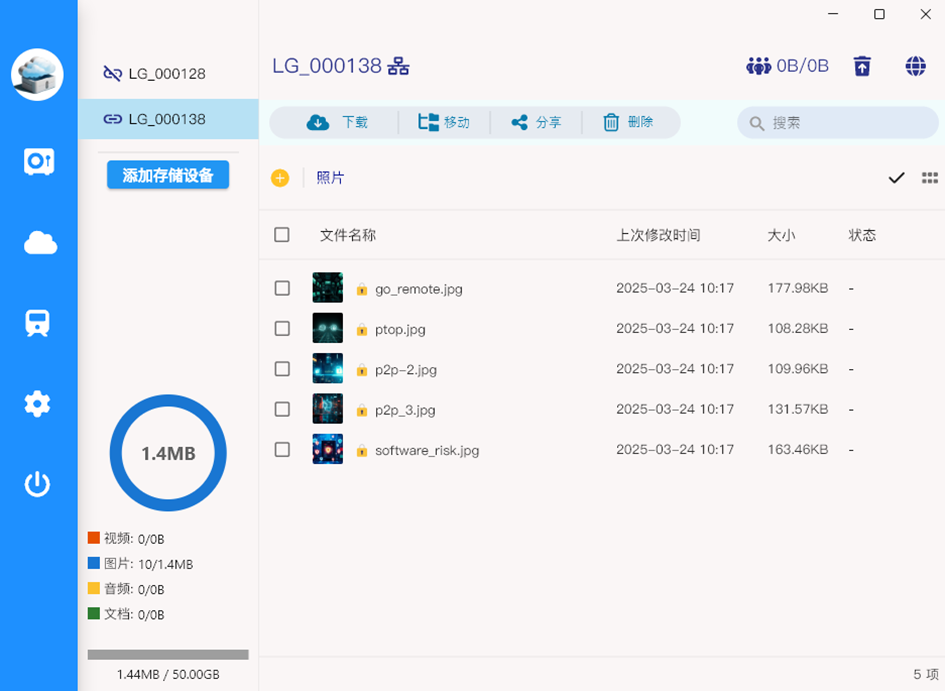Open the software_risk.jpg thumbnail
This screenshot has height=691, width=945.
click(x=328, y=449)
